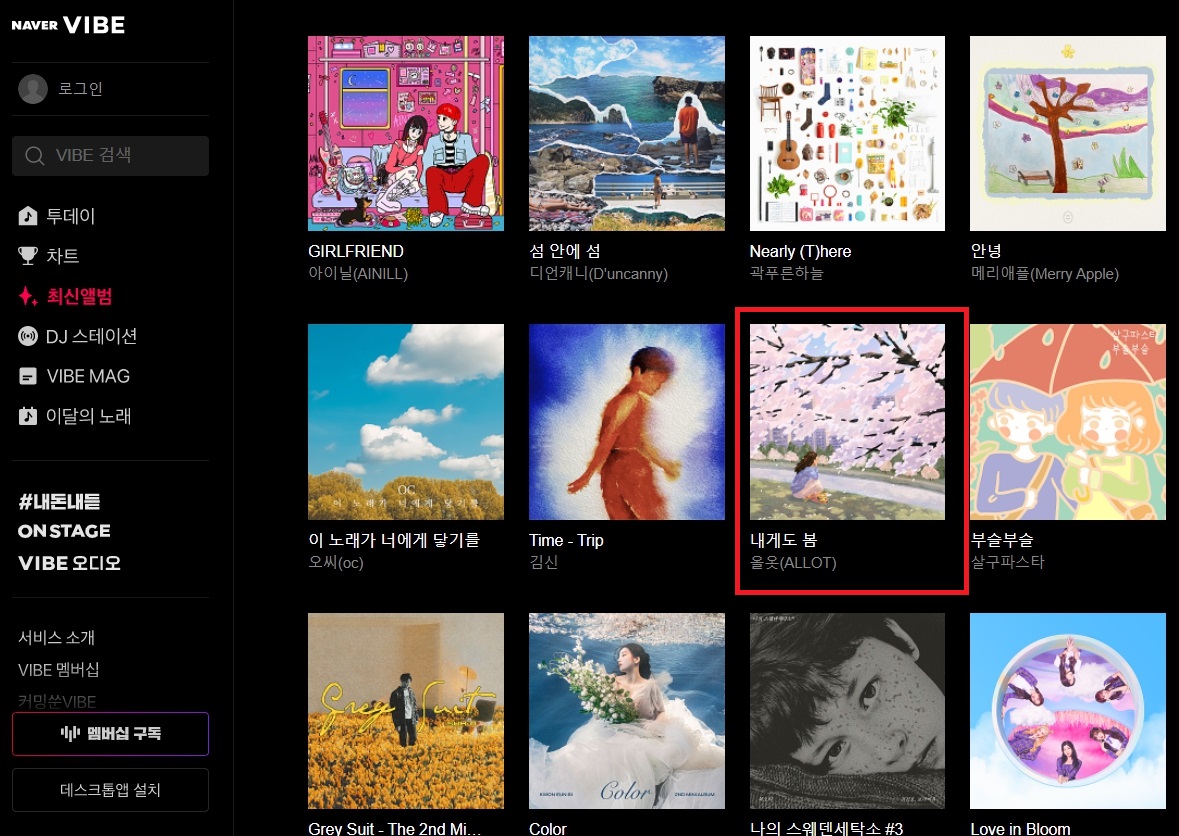Click artist name 올옷(ALLOT)
1179x836 pixels.
pyautogui.click(x=793, y=562)
